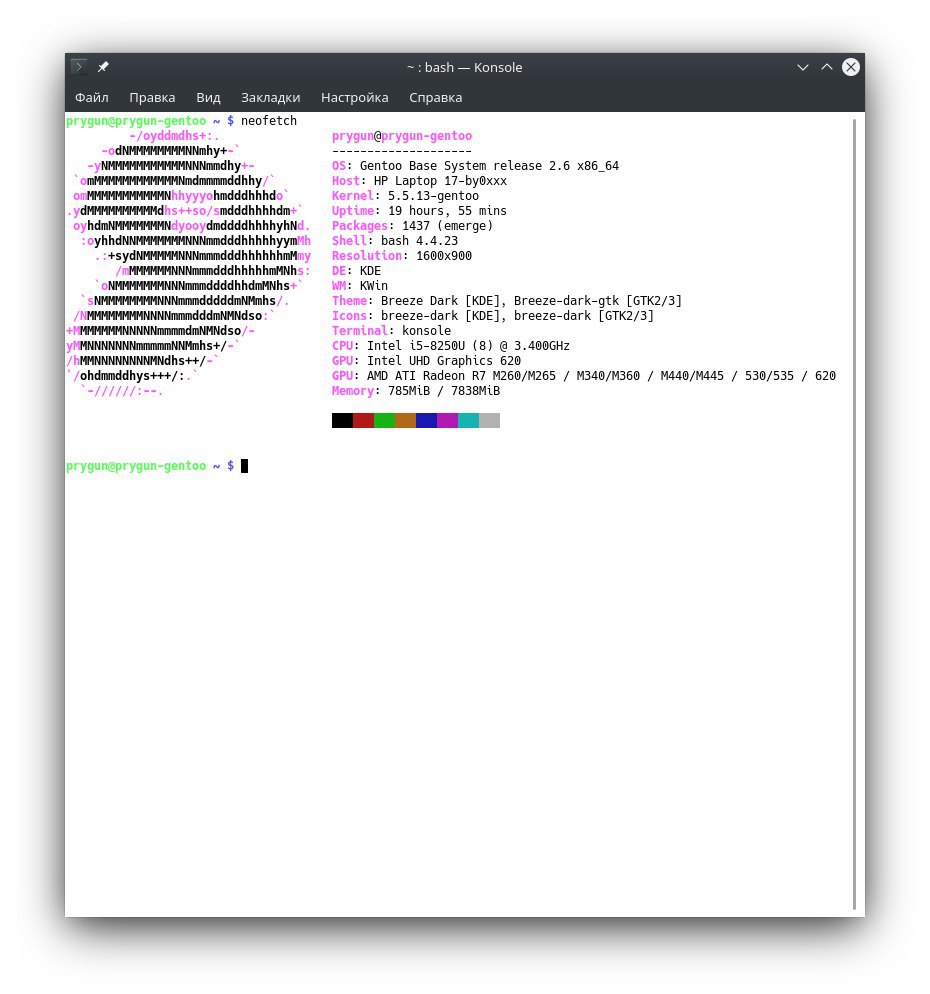The image size is (930, 994).
Task: Click the green color block in neofetch palette
Action: [384, 420]
